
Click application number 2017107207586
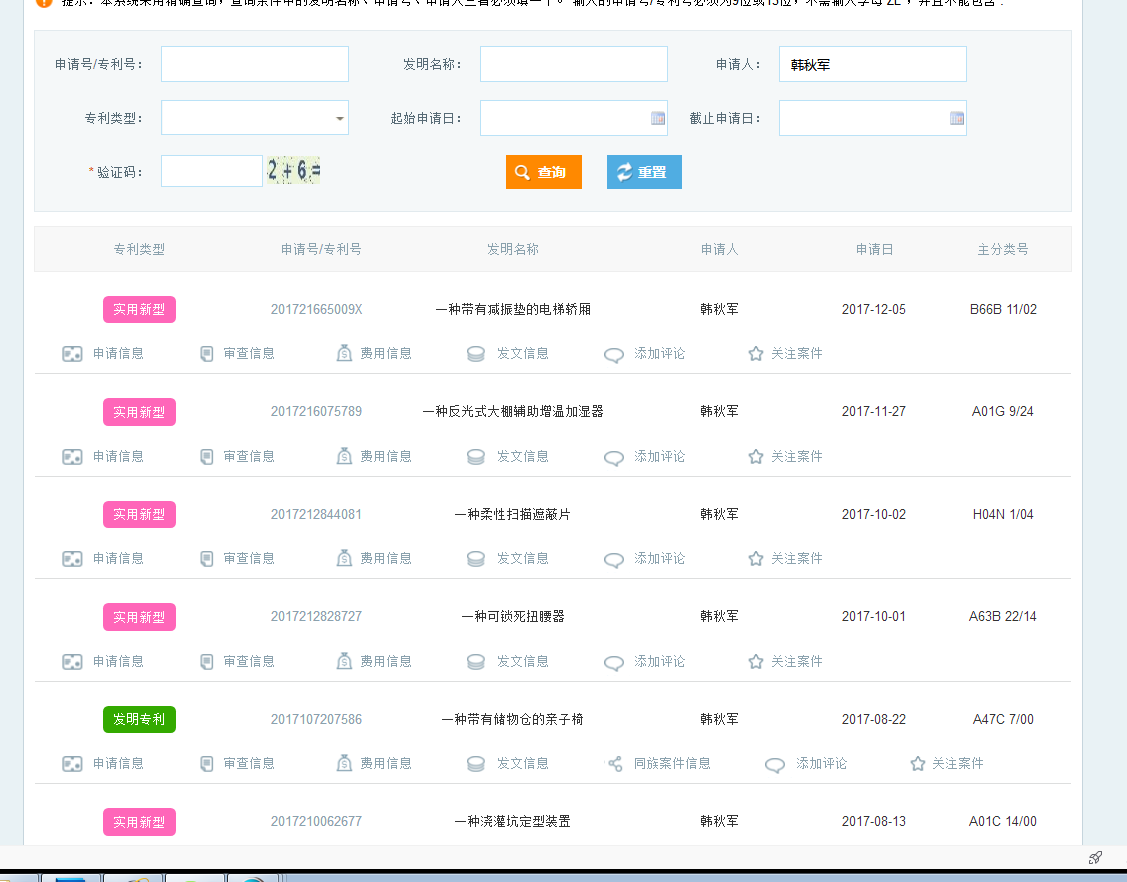316,719
